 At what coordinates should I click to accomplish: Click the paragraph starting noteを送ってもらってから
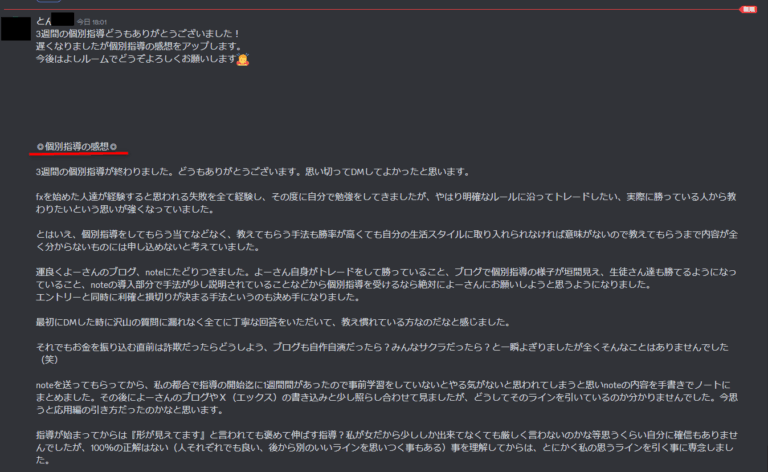[x=386, y=397]
